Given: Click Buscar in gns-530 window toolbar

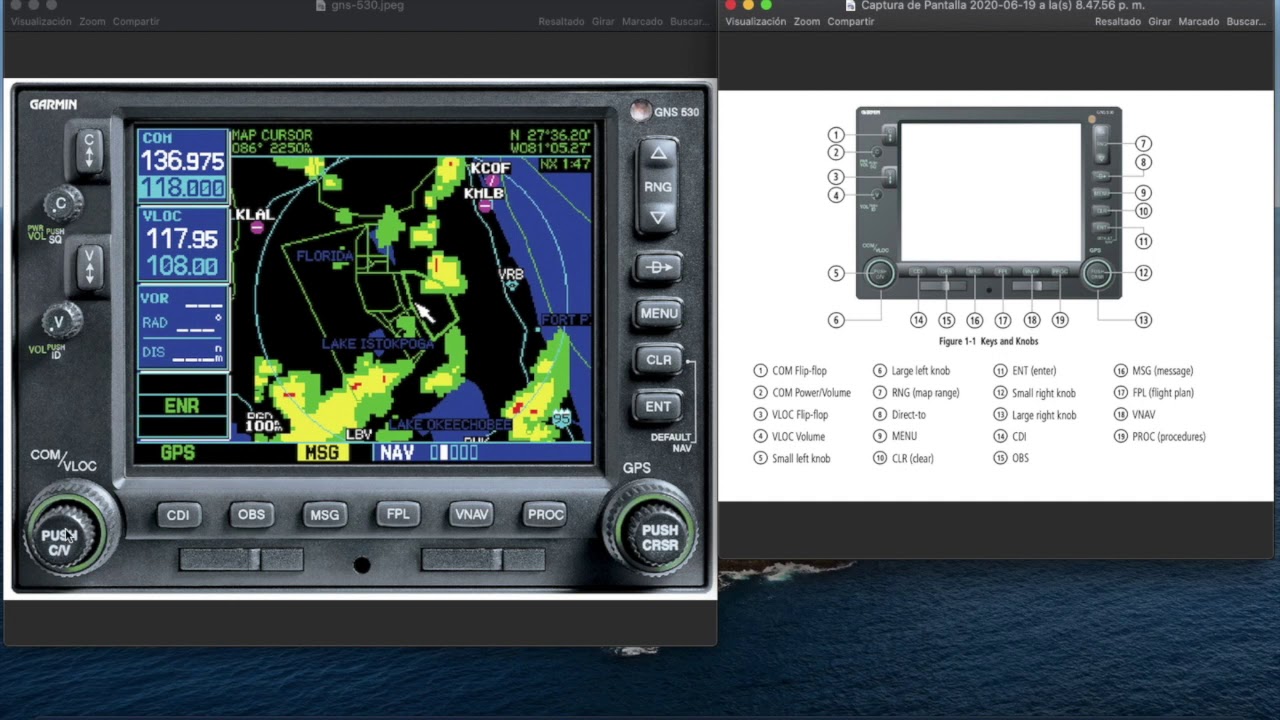Looking at the screenshot, I should pos(688,21).
